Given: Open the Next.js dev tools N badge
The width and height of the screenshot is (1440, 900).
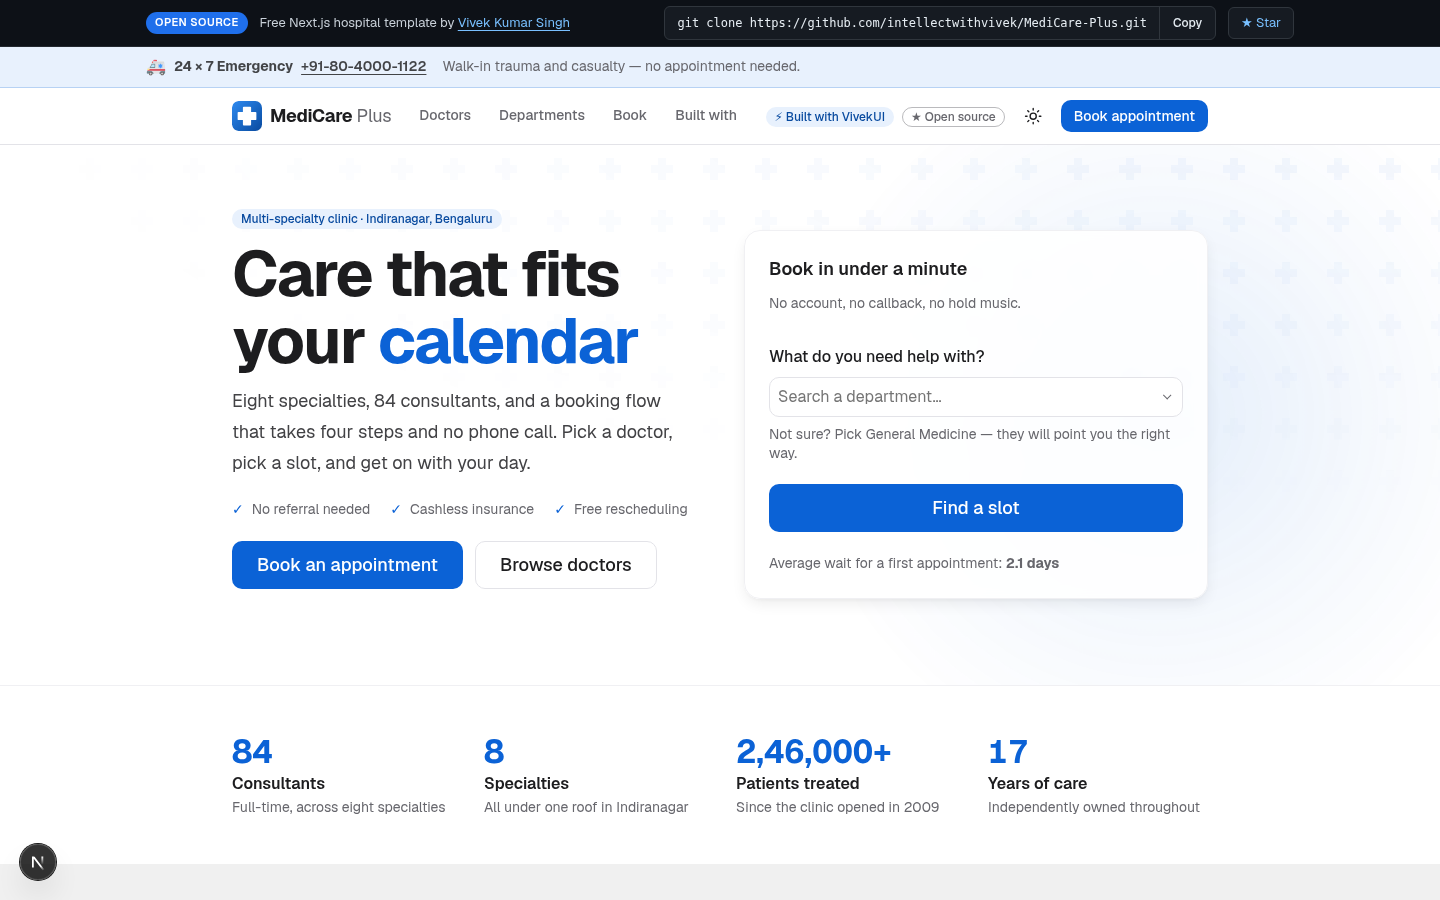Looking at the screenshot, I should pyautogui.click(x=38, y=862).
